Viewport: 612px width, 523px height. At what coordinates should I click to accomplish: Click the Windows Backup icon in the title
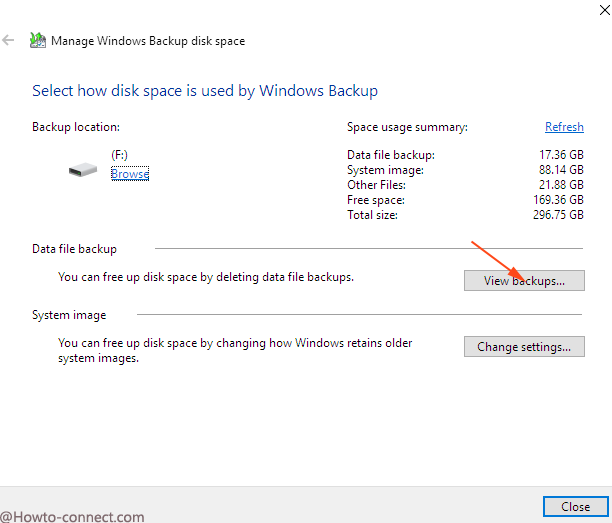tap(38, 40)
